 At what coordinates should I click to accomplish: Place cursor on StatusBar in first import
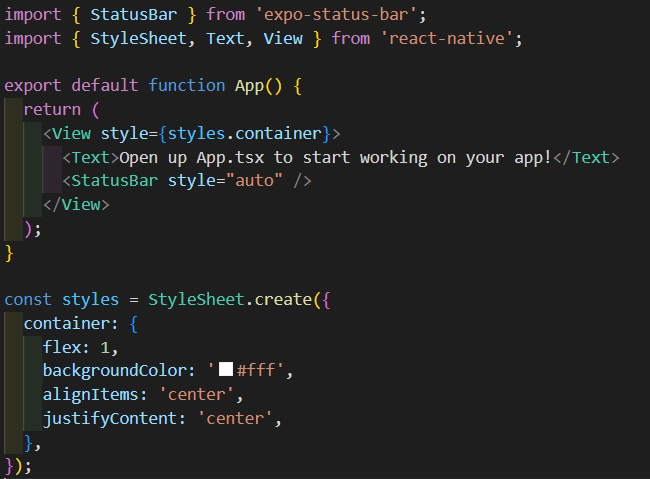(x=133, y=15)
